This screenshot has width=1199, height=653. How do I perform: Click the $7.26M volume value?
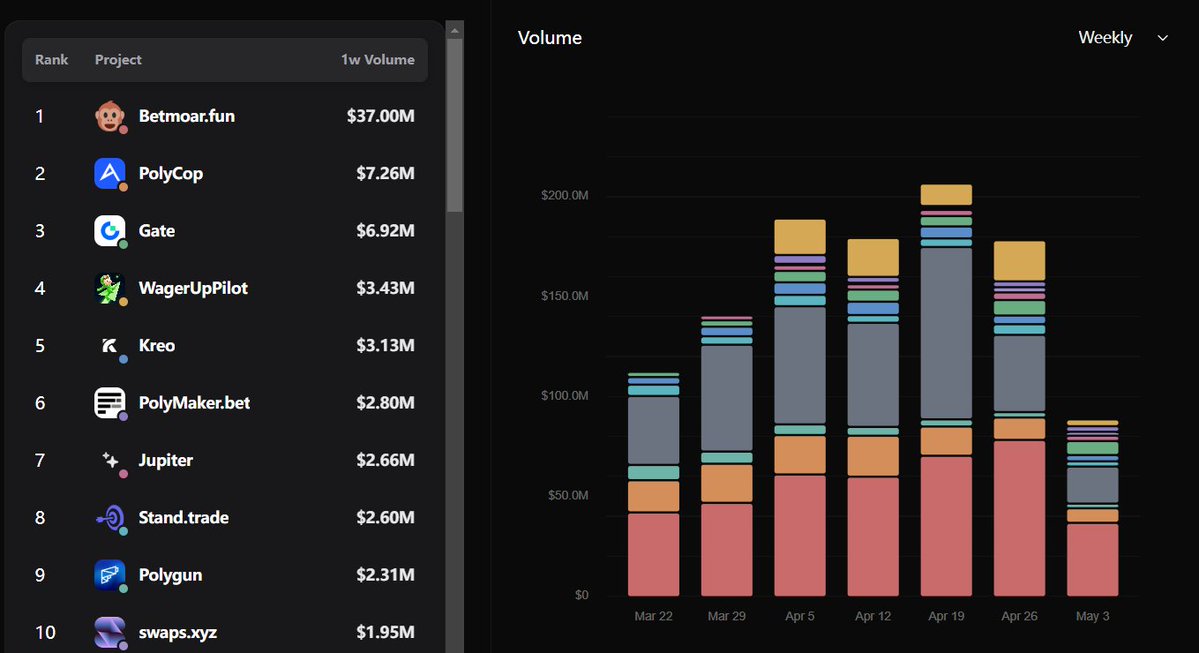[x=385, y=174]
